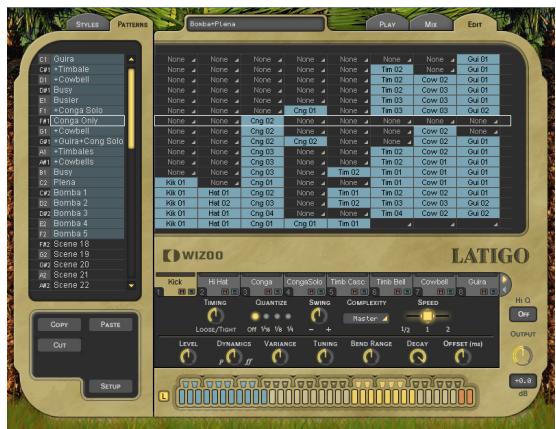Open the Guira-column empty dropdown in the Bomba 4 row
The height and width of the screenshot is (429, 556).
point(478,224)
